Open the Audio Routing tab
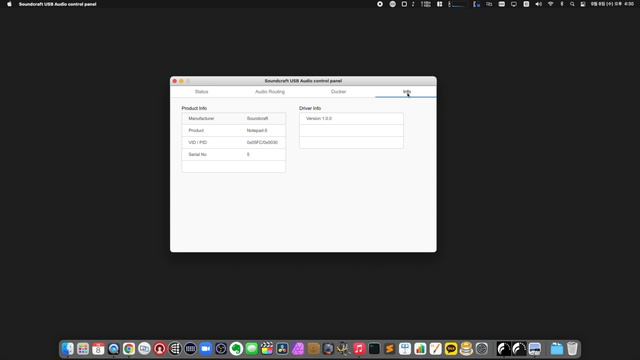 [270, 92]
